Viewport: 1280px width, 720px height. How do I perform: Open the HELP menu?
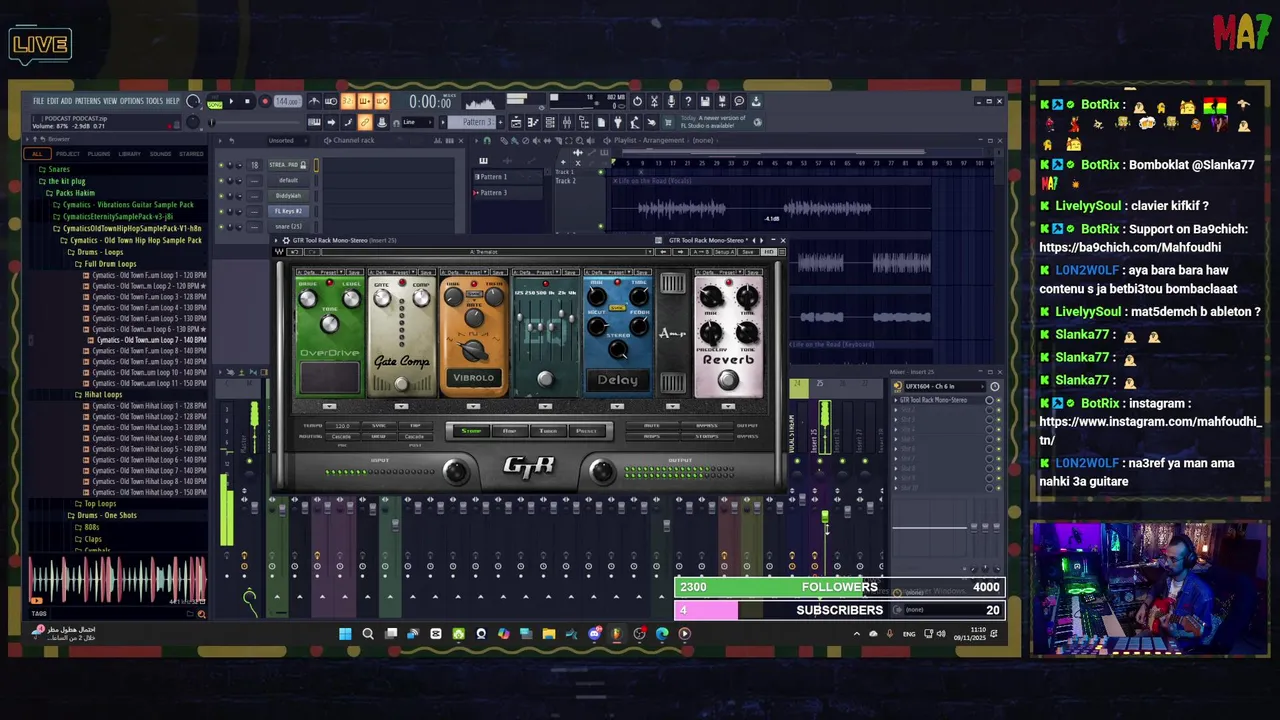click(x=172, y=101)
